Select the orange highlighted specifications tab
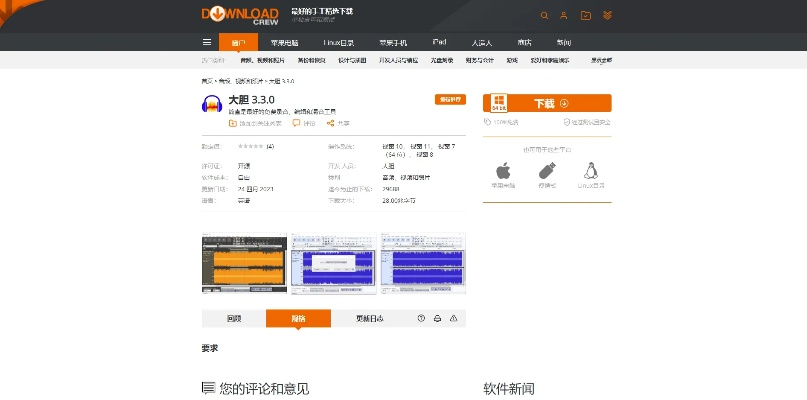 [299, 318]
